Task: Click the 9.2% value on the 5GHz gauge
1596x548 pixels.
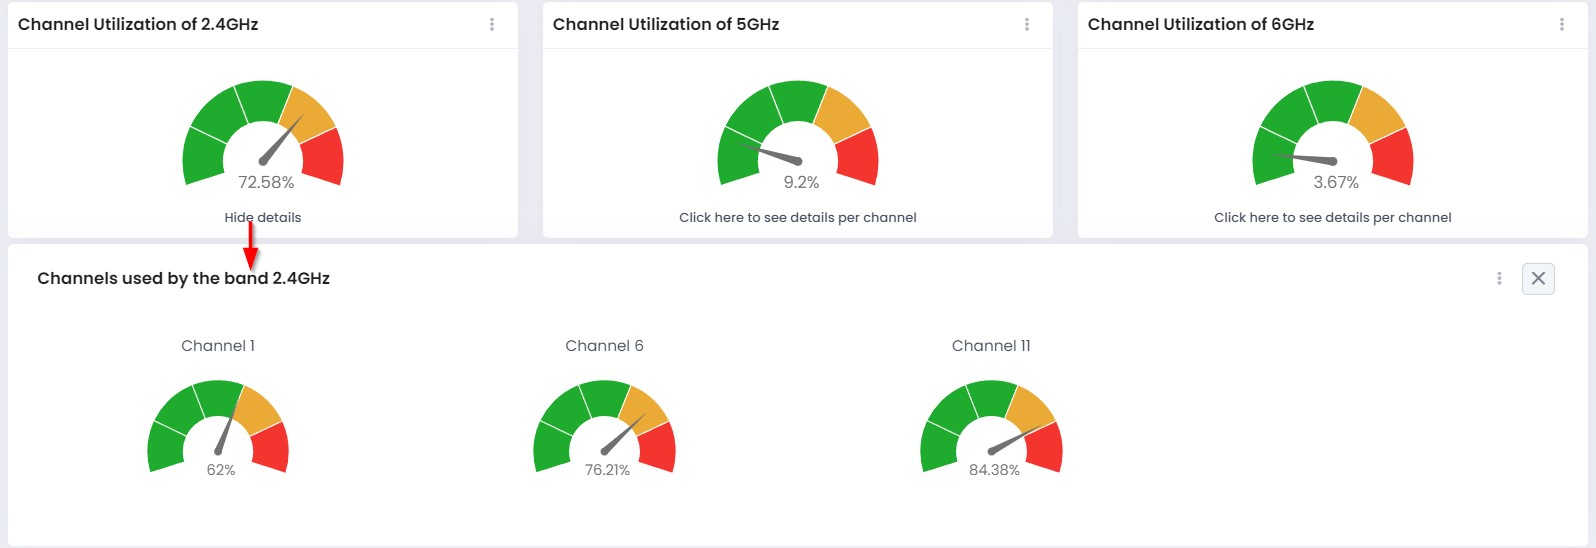Action: 801,182
